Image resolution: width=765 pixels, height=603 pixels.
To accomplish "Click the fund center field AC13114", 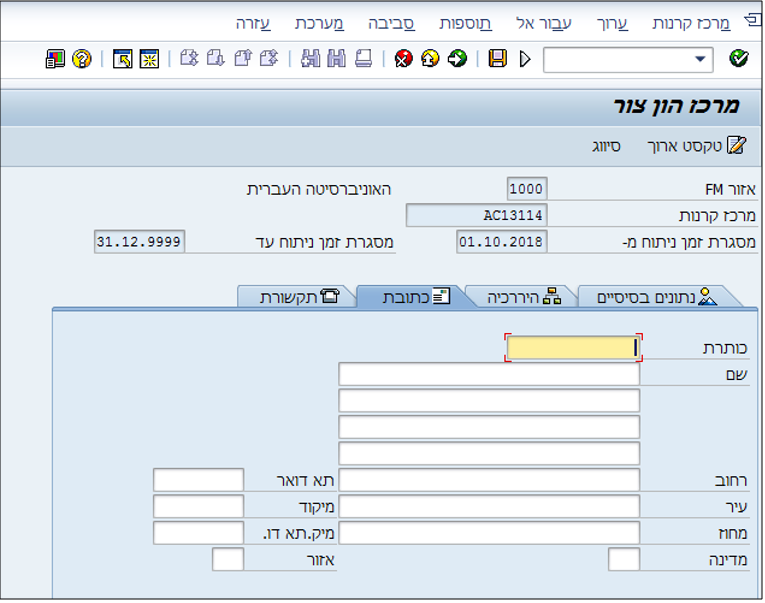I will click(477, 215).
